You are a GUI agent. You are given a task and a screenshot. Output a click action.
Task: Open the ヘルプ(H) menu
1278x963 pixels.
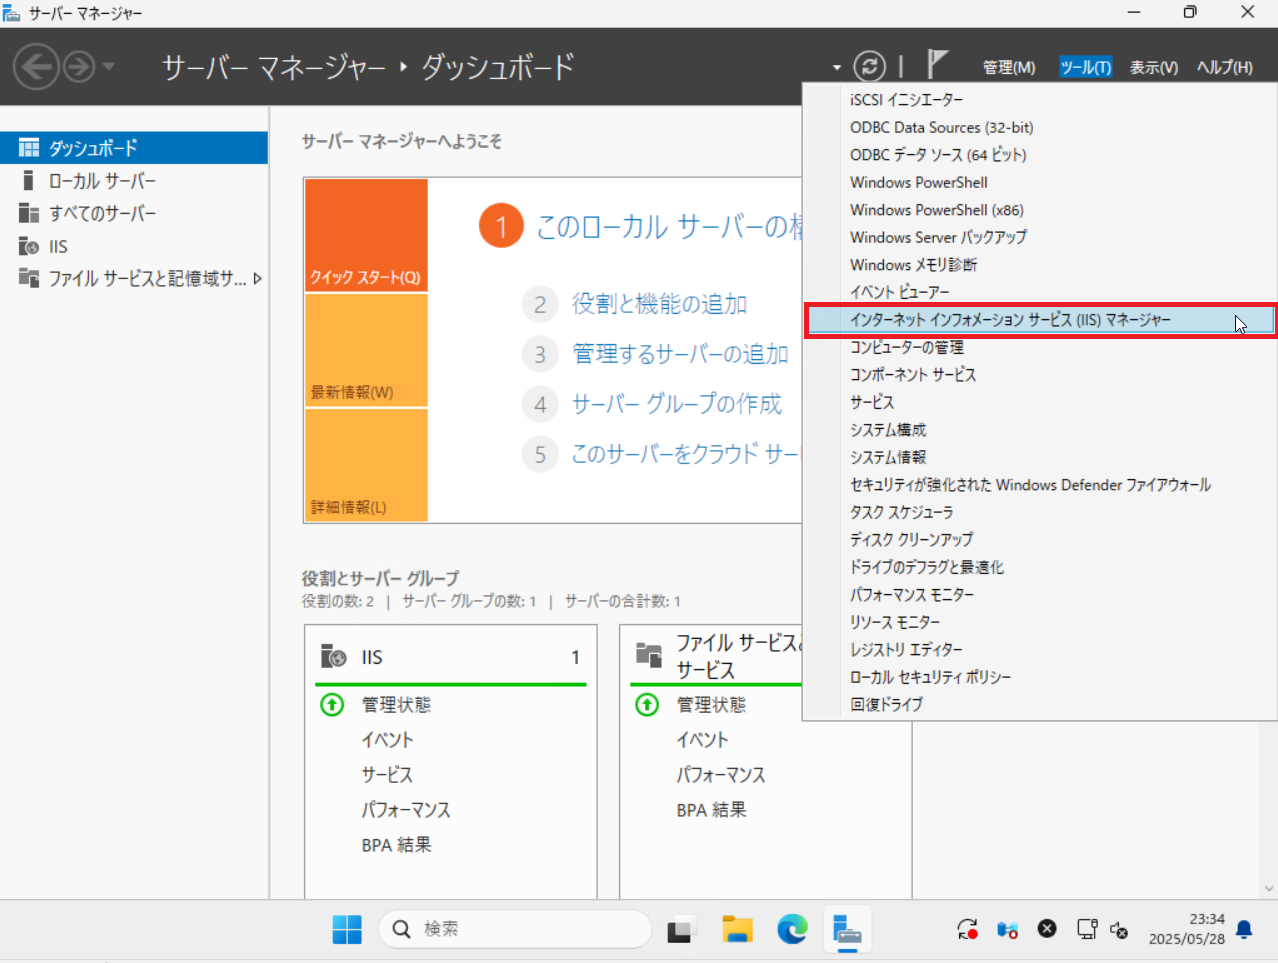[x=1224, y=67]
